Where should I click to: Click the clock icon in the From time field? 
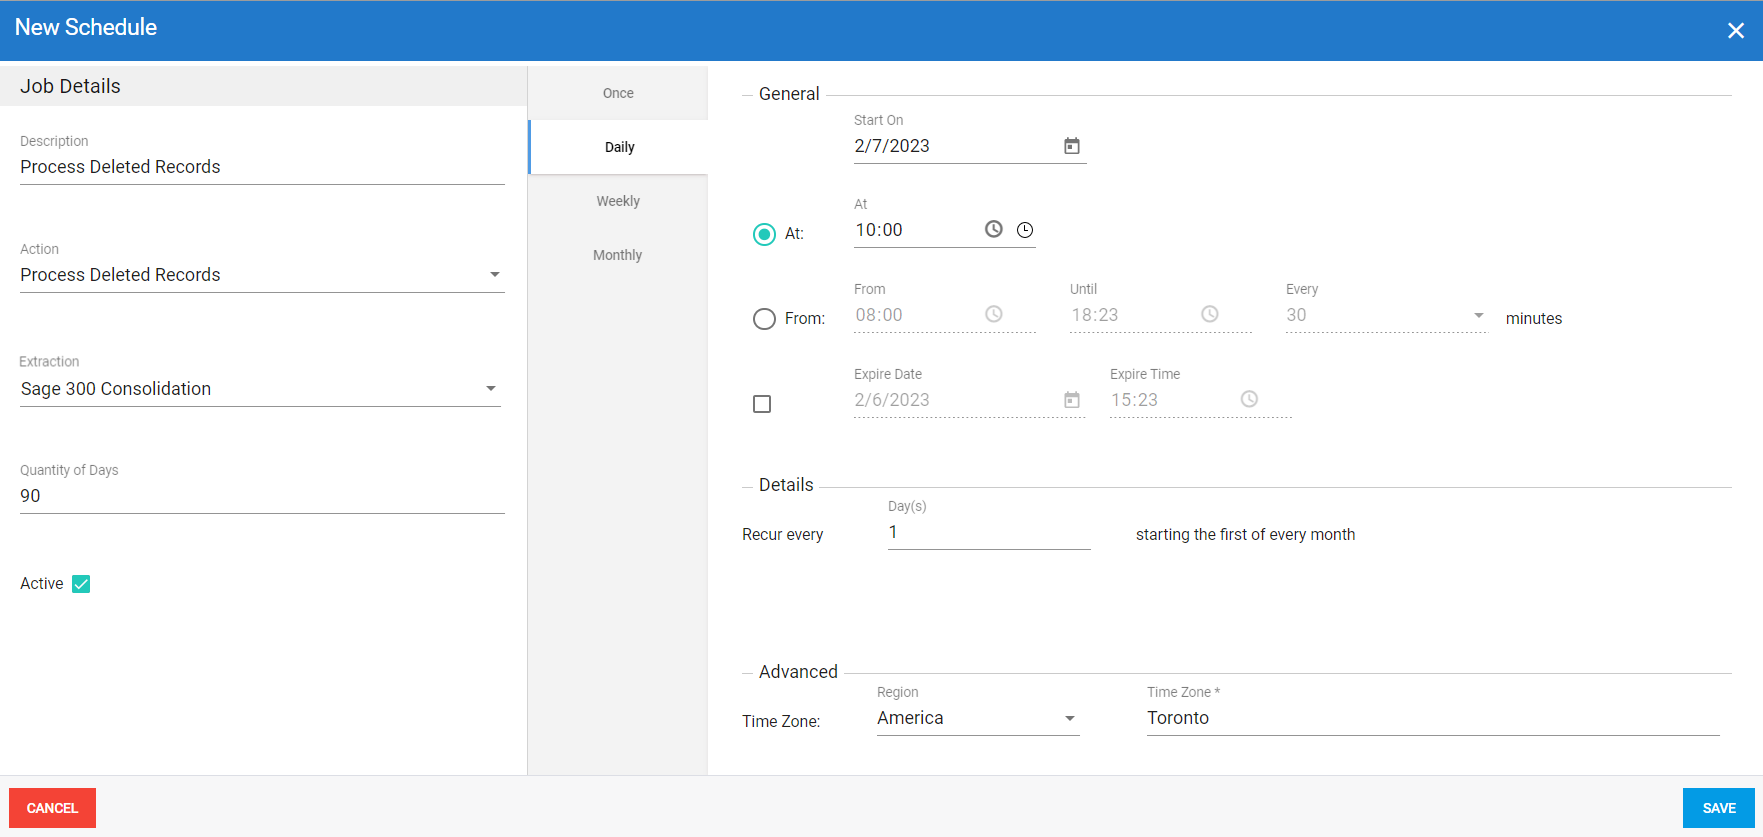993,314
